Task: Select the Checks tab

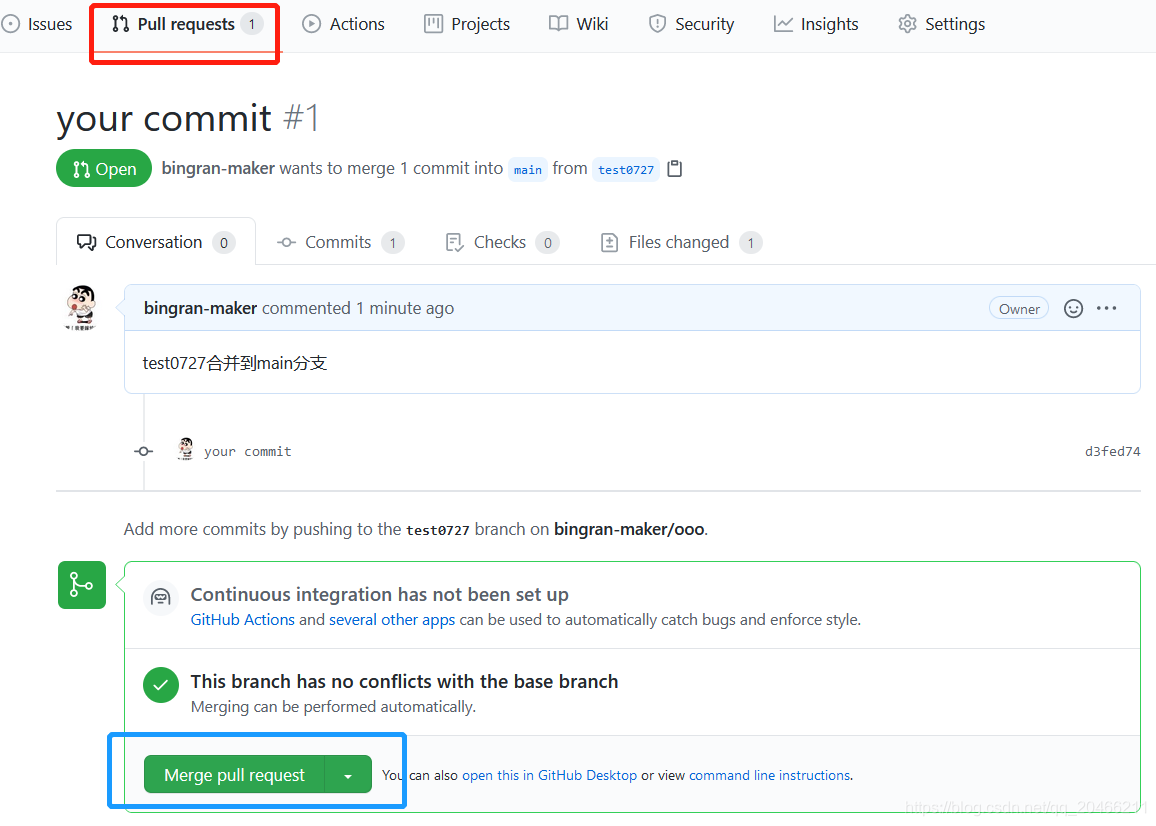Action: click(502, 242)
